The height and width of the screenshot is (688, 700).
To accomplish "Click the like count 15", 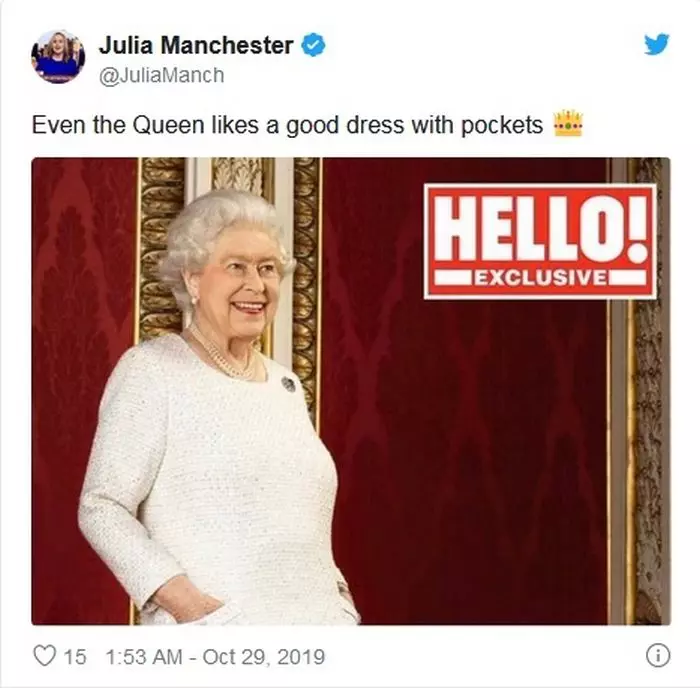I will (x=75, y=657).
